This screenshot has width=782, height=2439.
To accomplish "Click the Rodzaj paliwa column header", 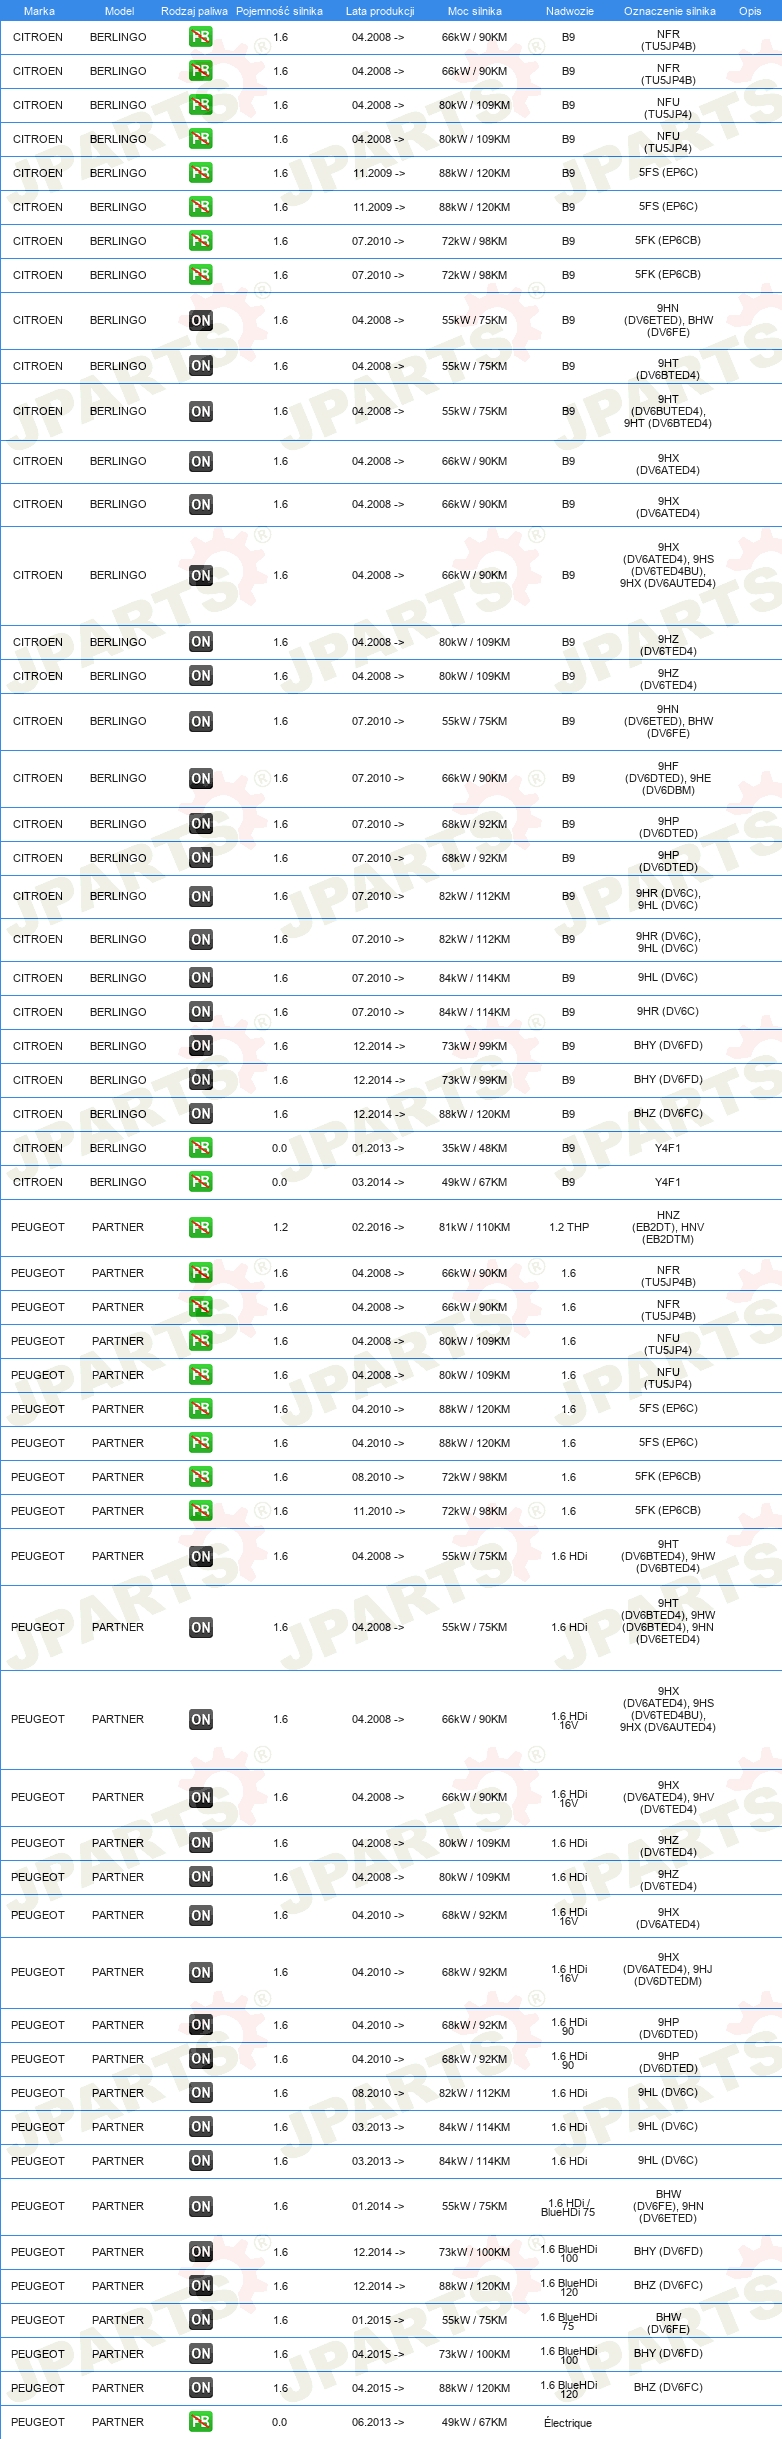I will coord(194,11).
